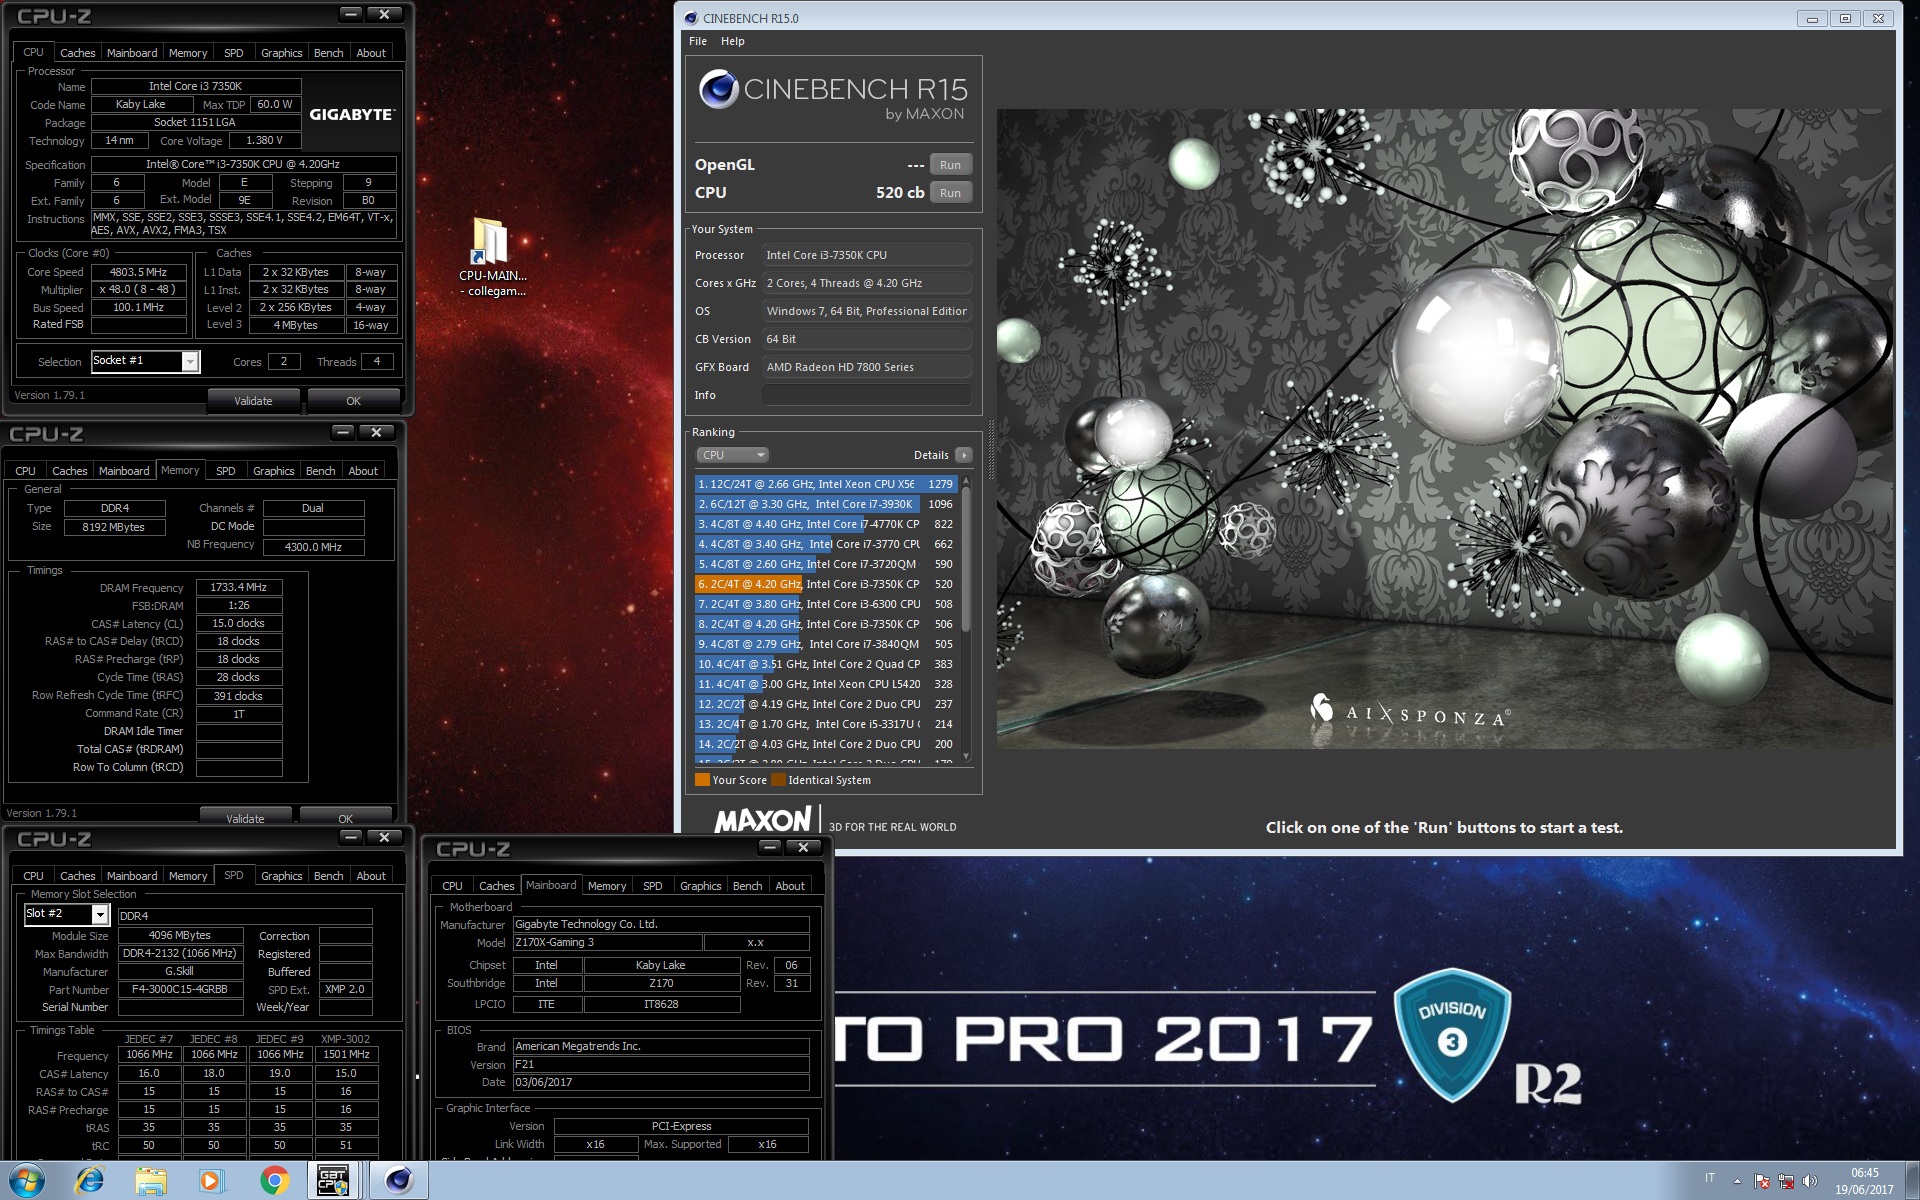1920x1200 pixels.
Task: Click the Details label in Ranking
Action: [x=931, y=455]
